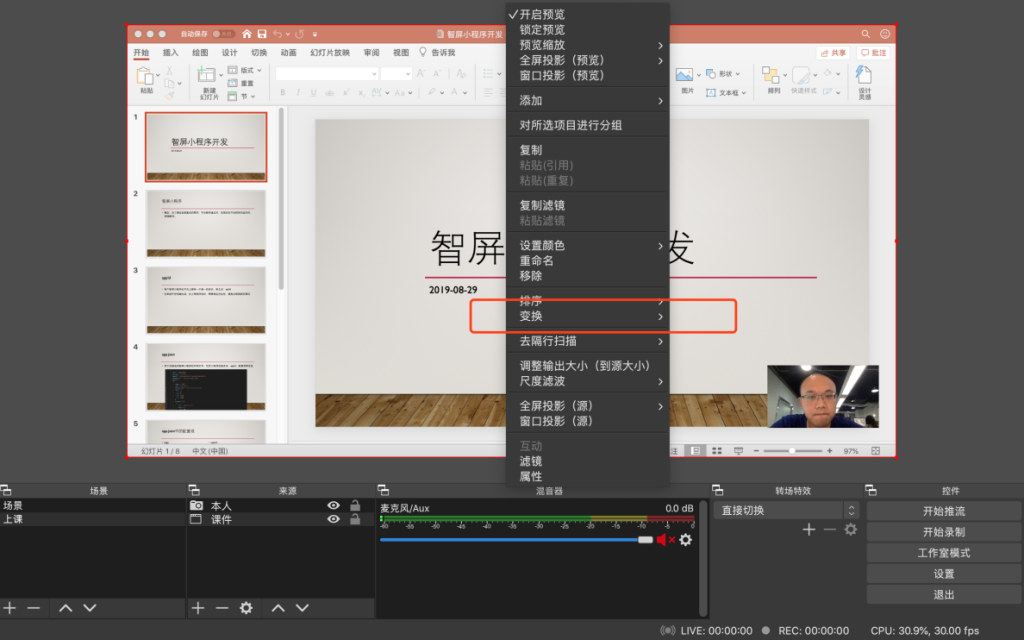Viewport: 1024px width, 640px height.
Task: Remove the selected source with the minus icon
Action: pyautogui.click(x=222, y=608)
